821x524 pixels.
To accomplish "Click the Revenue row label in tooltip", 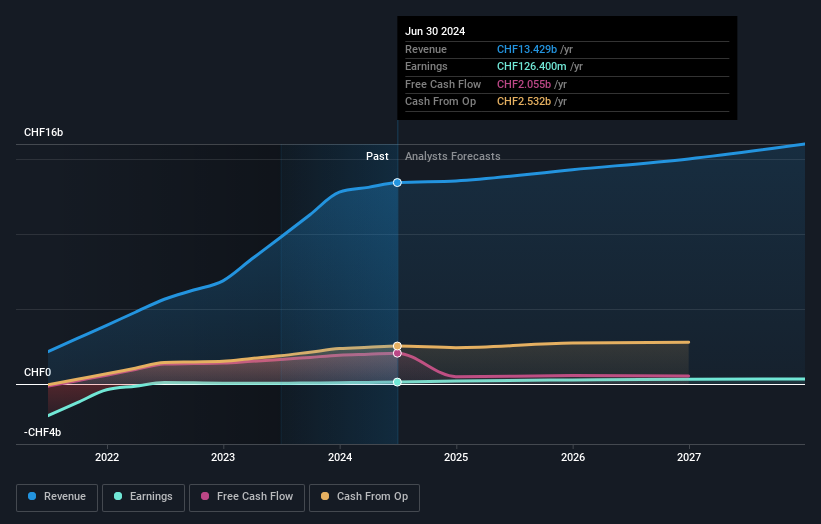I will [x=426, y=49].
